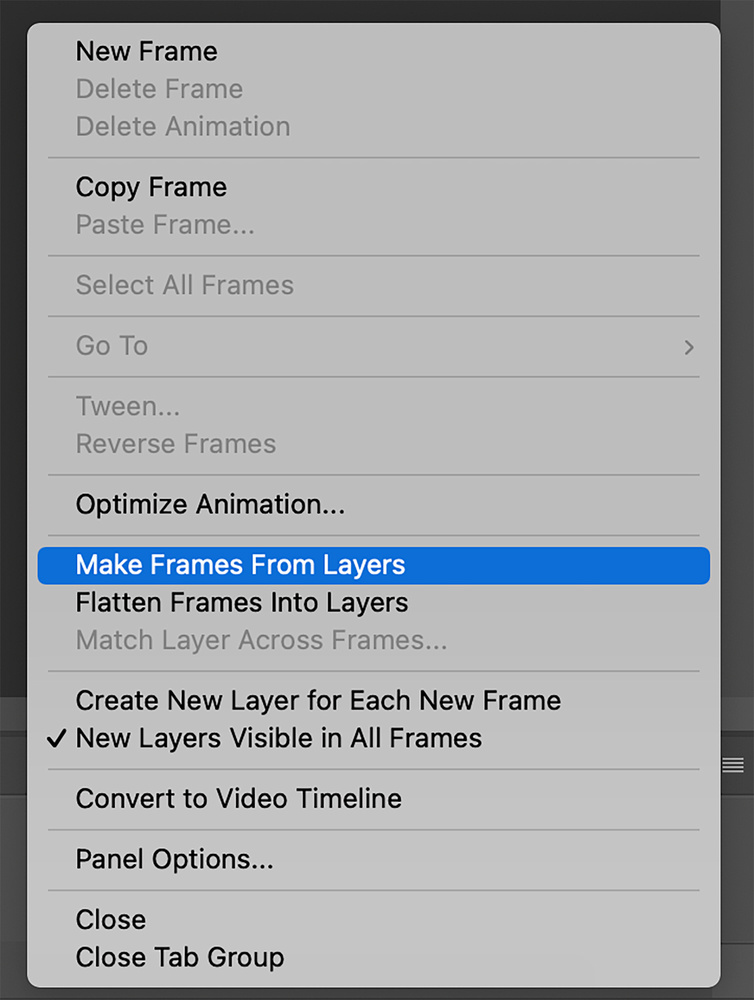Open Panel Options dialog
This screenshot has width=754, height=1000.
coord(374,859)
